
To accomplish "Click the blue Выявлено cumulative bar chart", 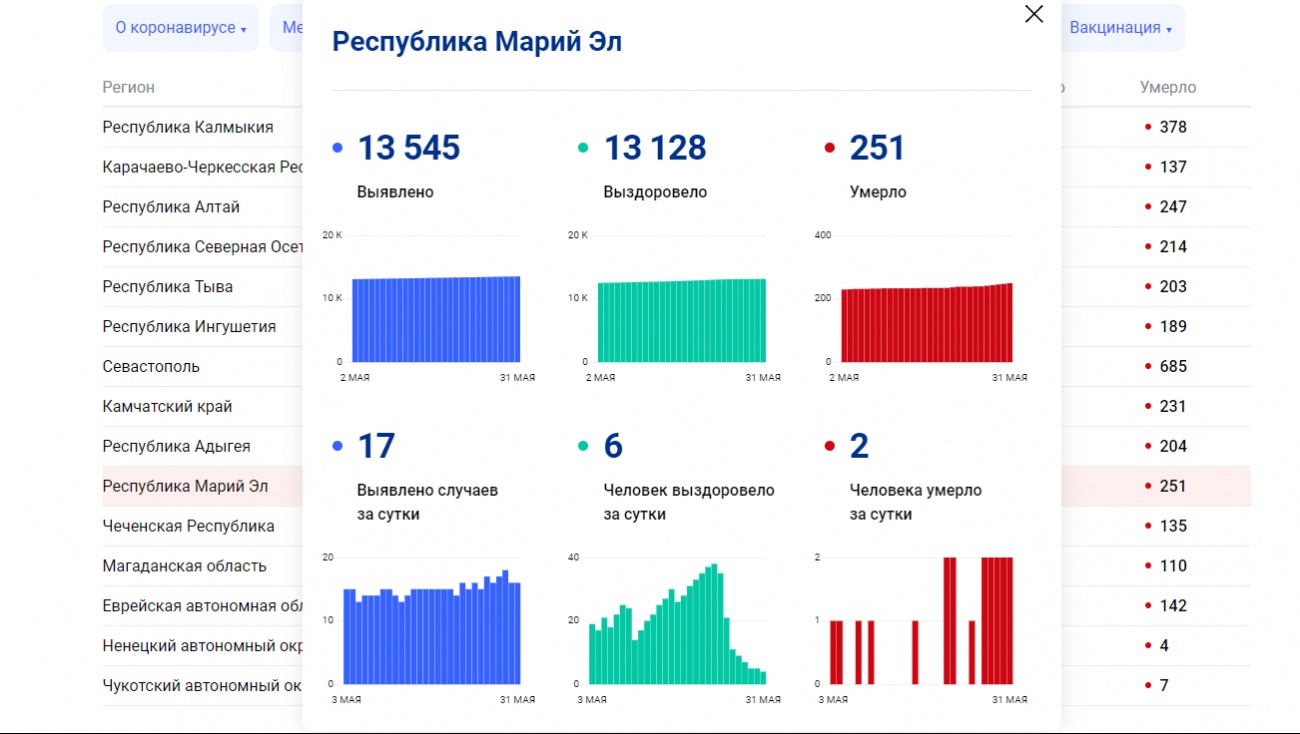I will click(435, 320).
